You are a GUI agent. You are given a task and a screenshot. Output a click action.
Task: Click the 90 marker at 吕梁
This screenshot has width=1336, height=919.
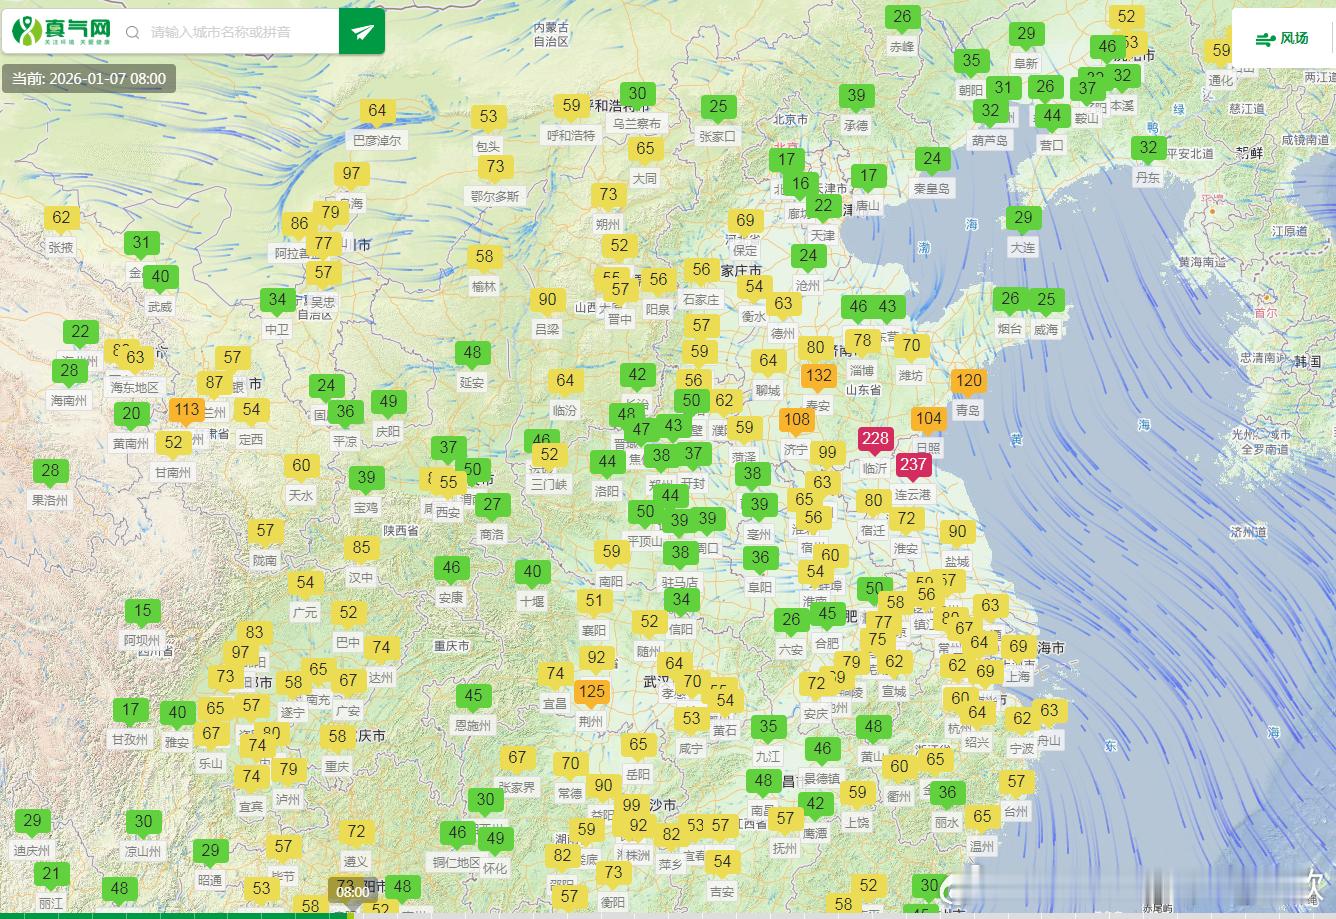tap(547, 300)
